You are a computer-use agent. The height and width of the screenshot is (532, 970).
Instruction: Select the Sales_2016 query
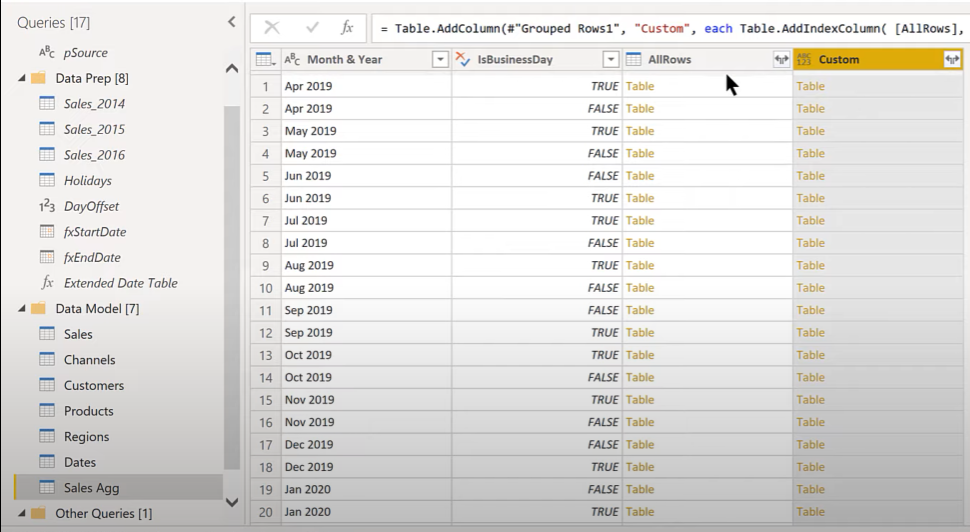pyautogui.click(x=94, y=155)
